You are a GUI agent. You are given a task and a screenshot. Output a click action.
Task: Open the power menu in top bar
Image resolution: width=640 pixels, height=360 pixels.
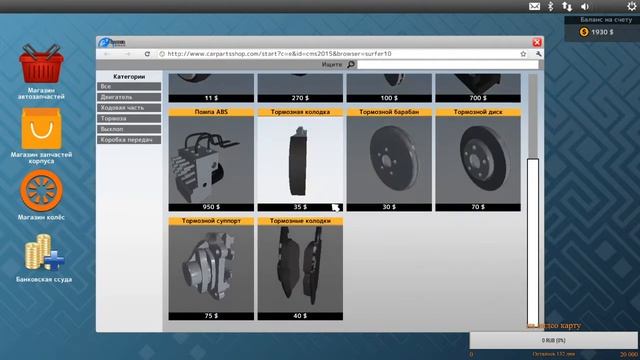tap(631, 6)
